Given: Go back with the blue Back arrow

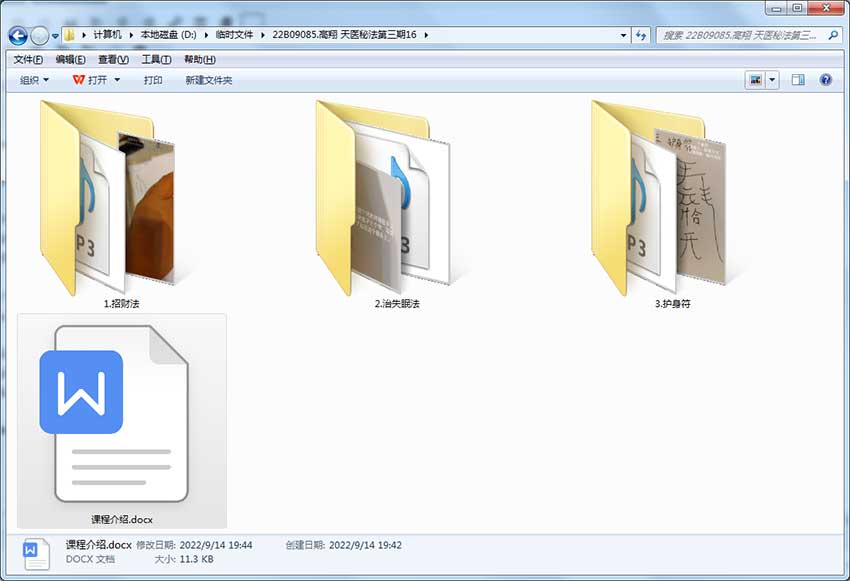Looking at the screenshot, I should tap(18, 36).
